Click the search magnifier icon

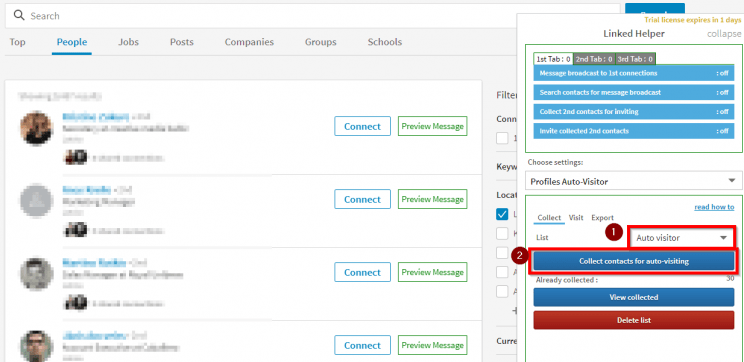coord(19,16)
